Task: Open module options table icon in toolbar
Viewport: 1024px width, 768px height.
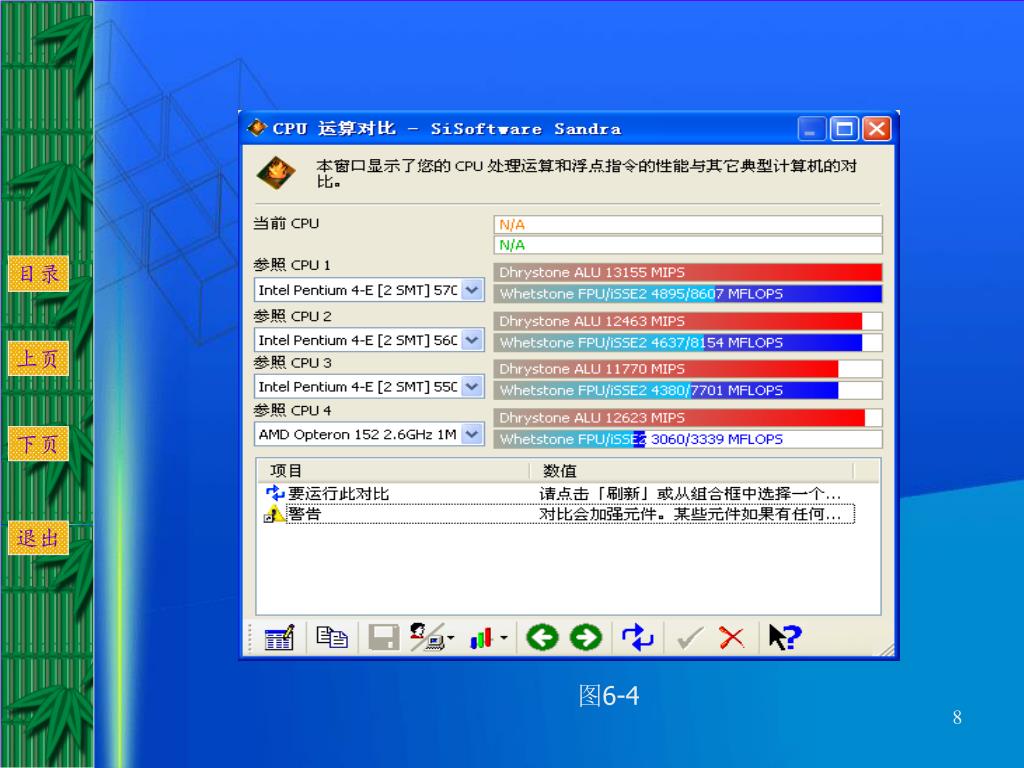Action: coord(279,637)
